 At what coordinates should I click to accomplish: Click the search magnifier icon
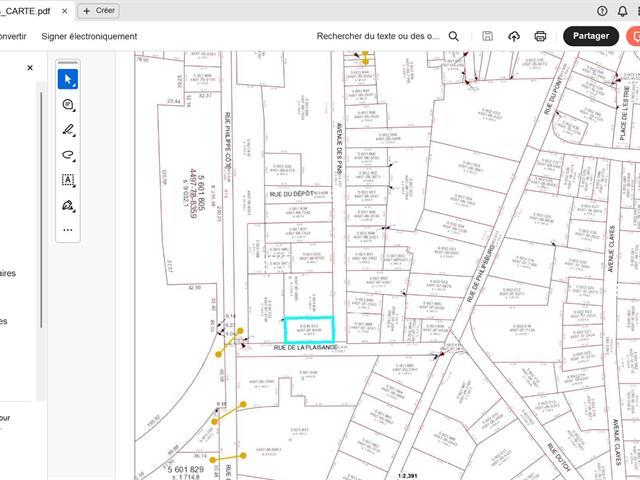(x=453, y=36)
